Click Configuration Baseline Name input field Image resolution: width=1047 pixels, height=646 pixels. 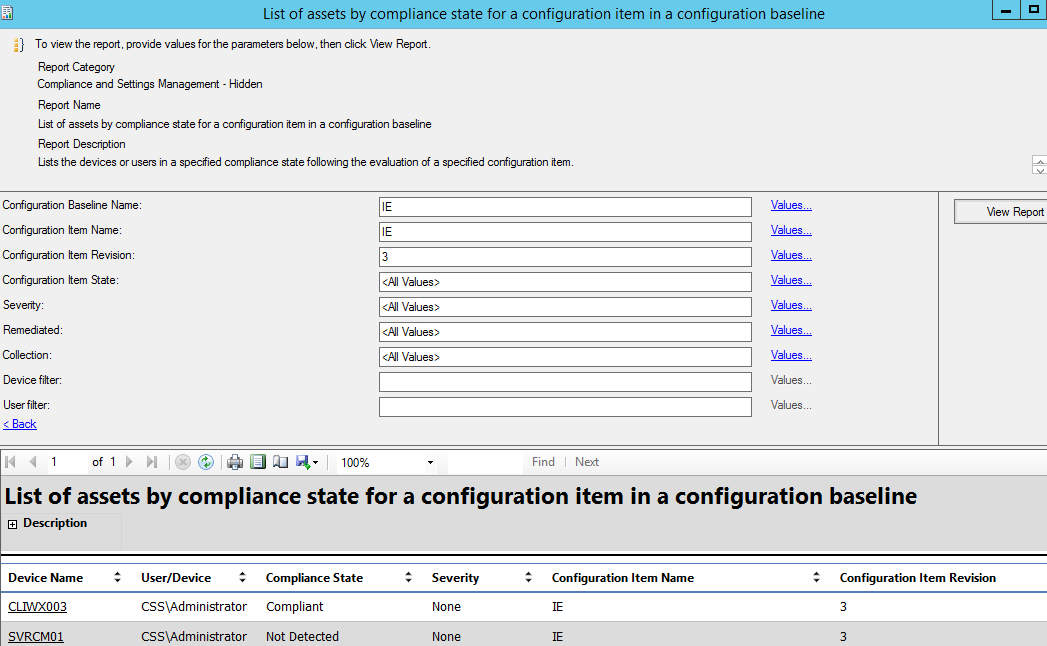pyautogui.click(x=565, y=207)
